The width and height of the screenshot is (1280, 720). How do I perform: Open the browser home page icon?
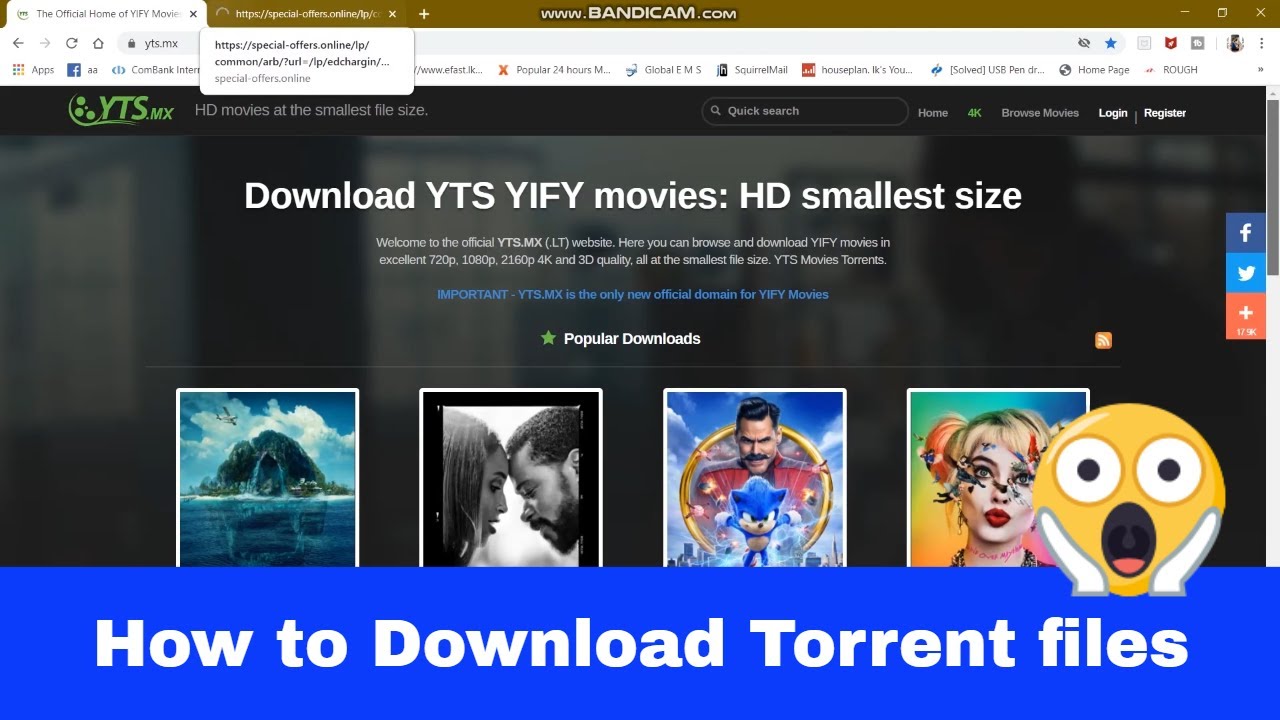[98, 43]
